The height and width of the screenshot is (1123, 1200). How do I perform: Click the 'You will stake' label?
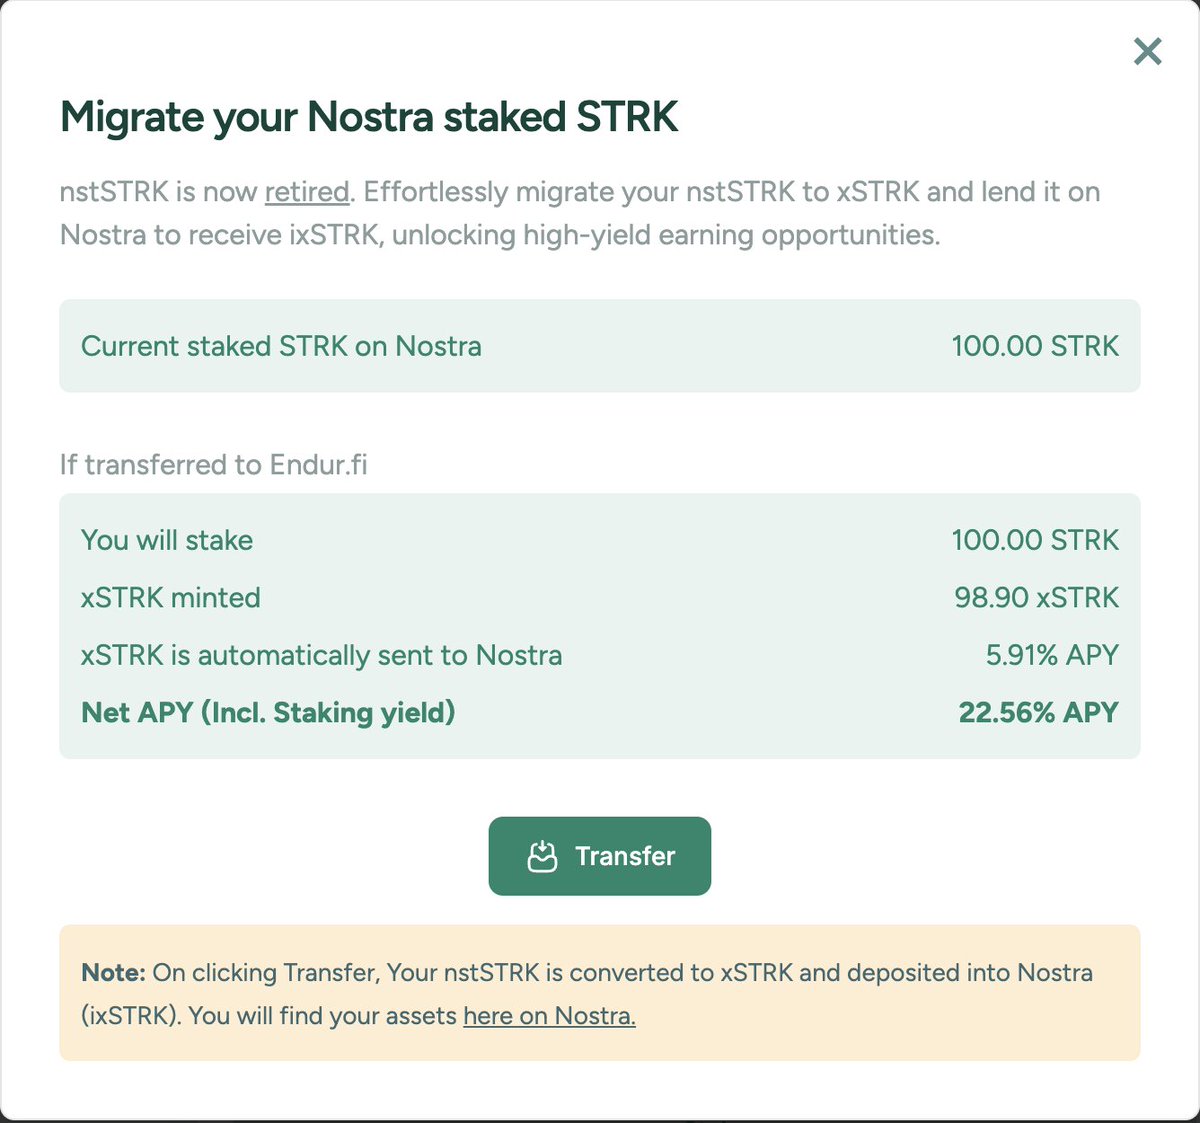167,540
